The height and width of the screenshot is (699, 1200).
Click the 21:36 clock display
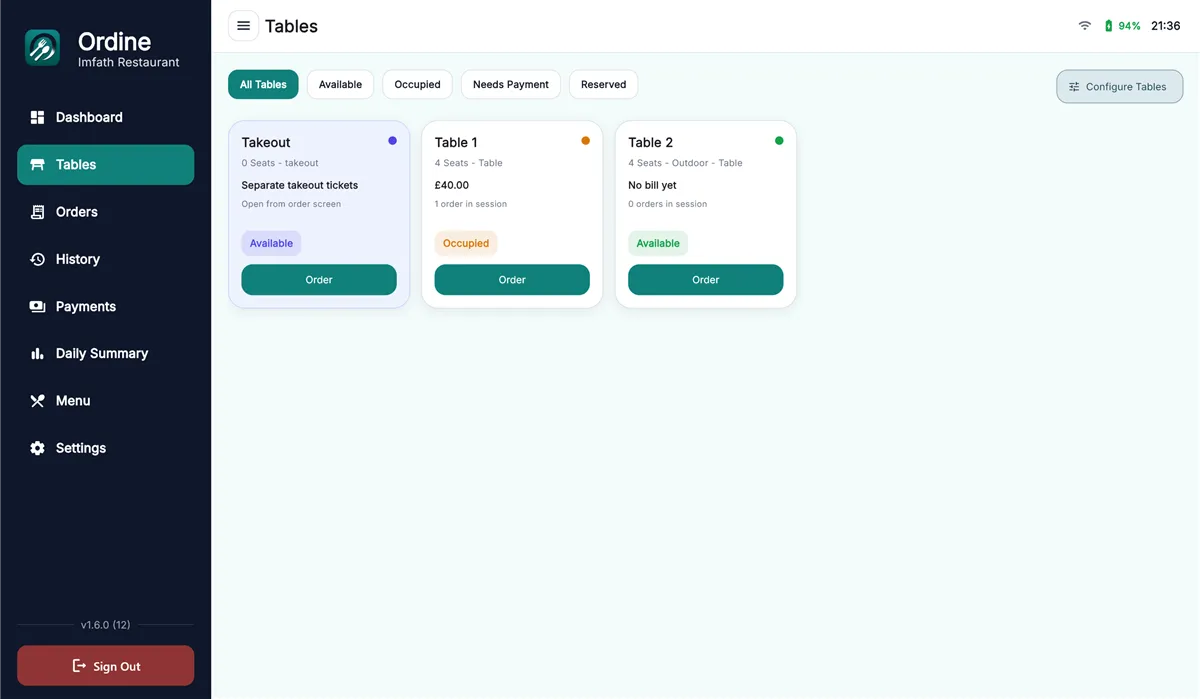click(1166, 26)
